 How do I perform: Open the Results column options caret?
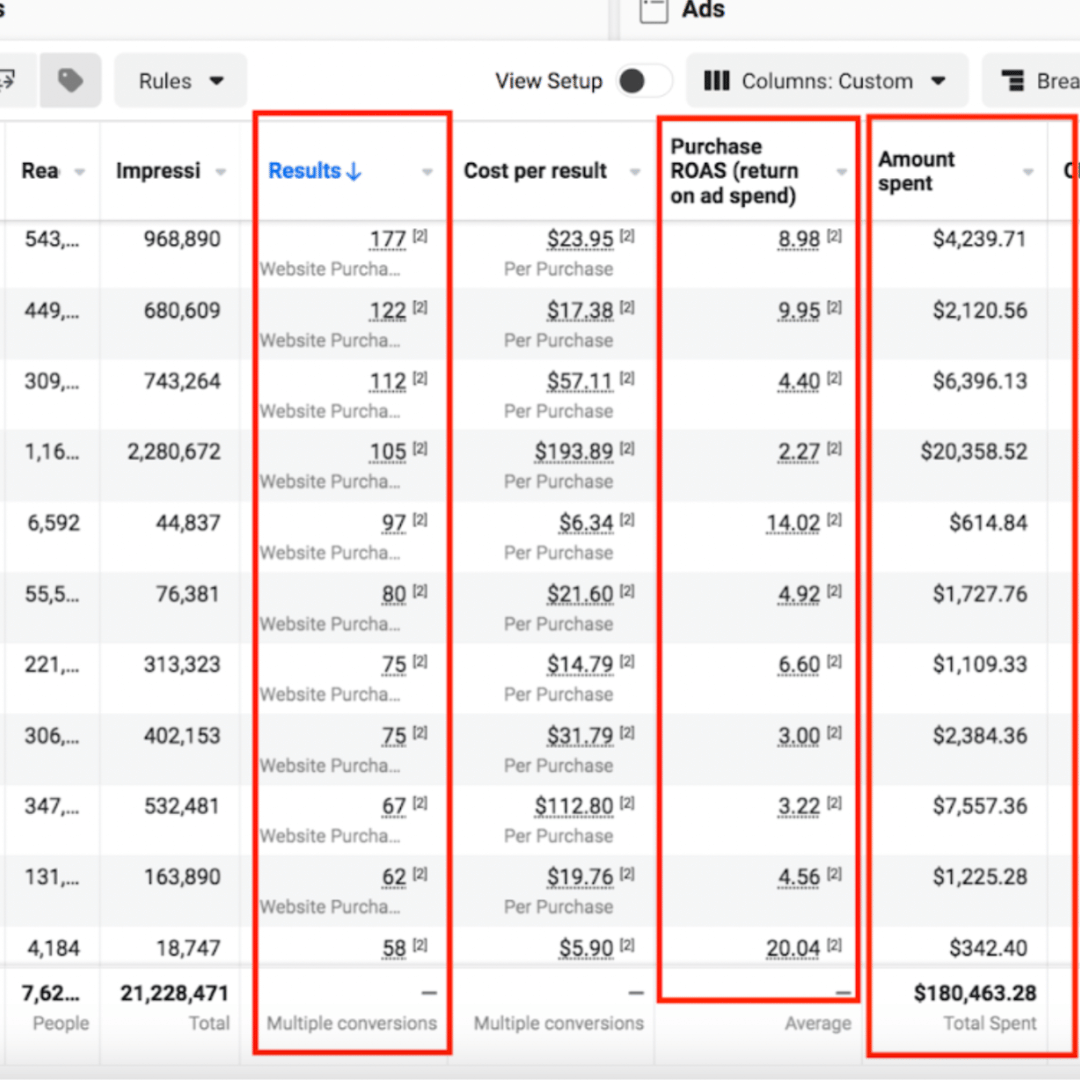[428, 172]
